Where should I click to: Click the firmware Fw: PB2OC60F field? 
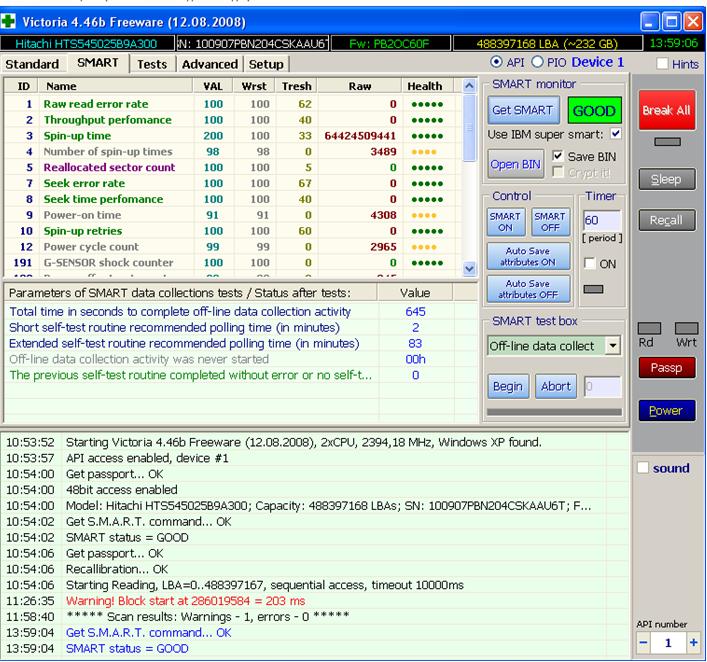tap(390, 44)
